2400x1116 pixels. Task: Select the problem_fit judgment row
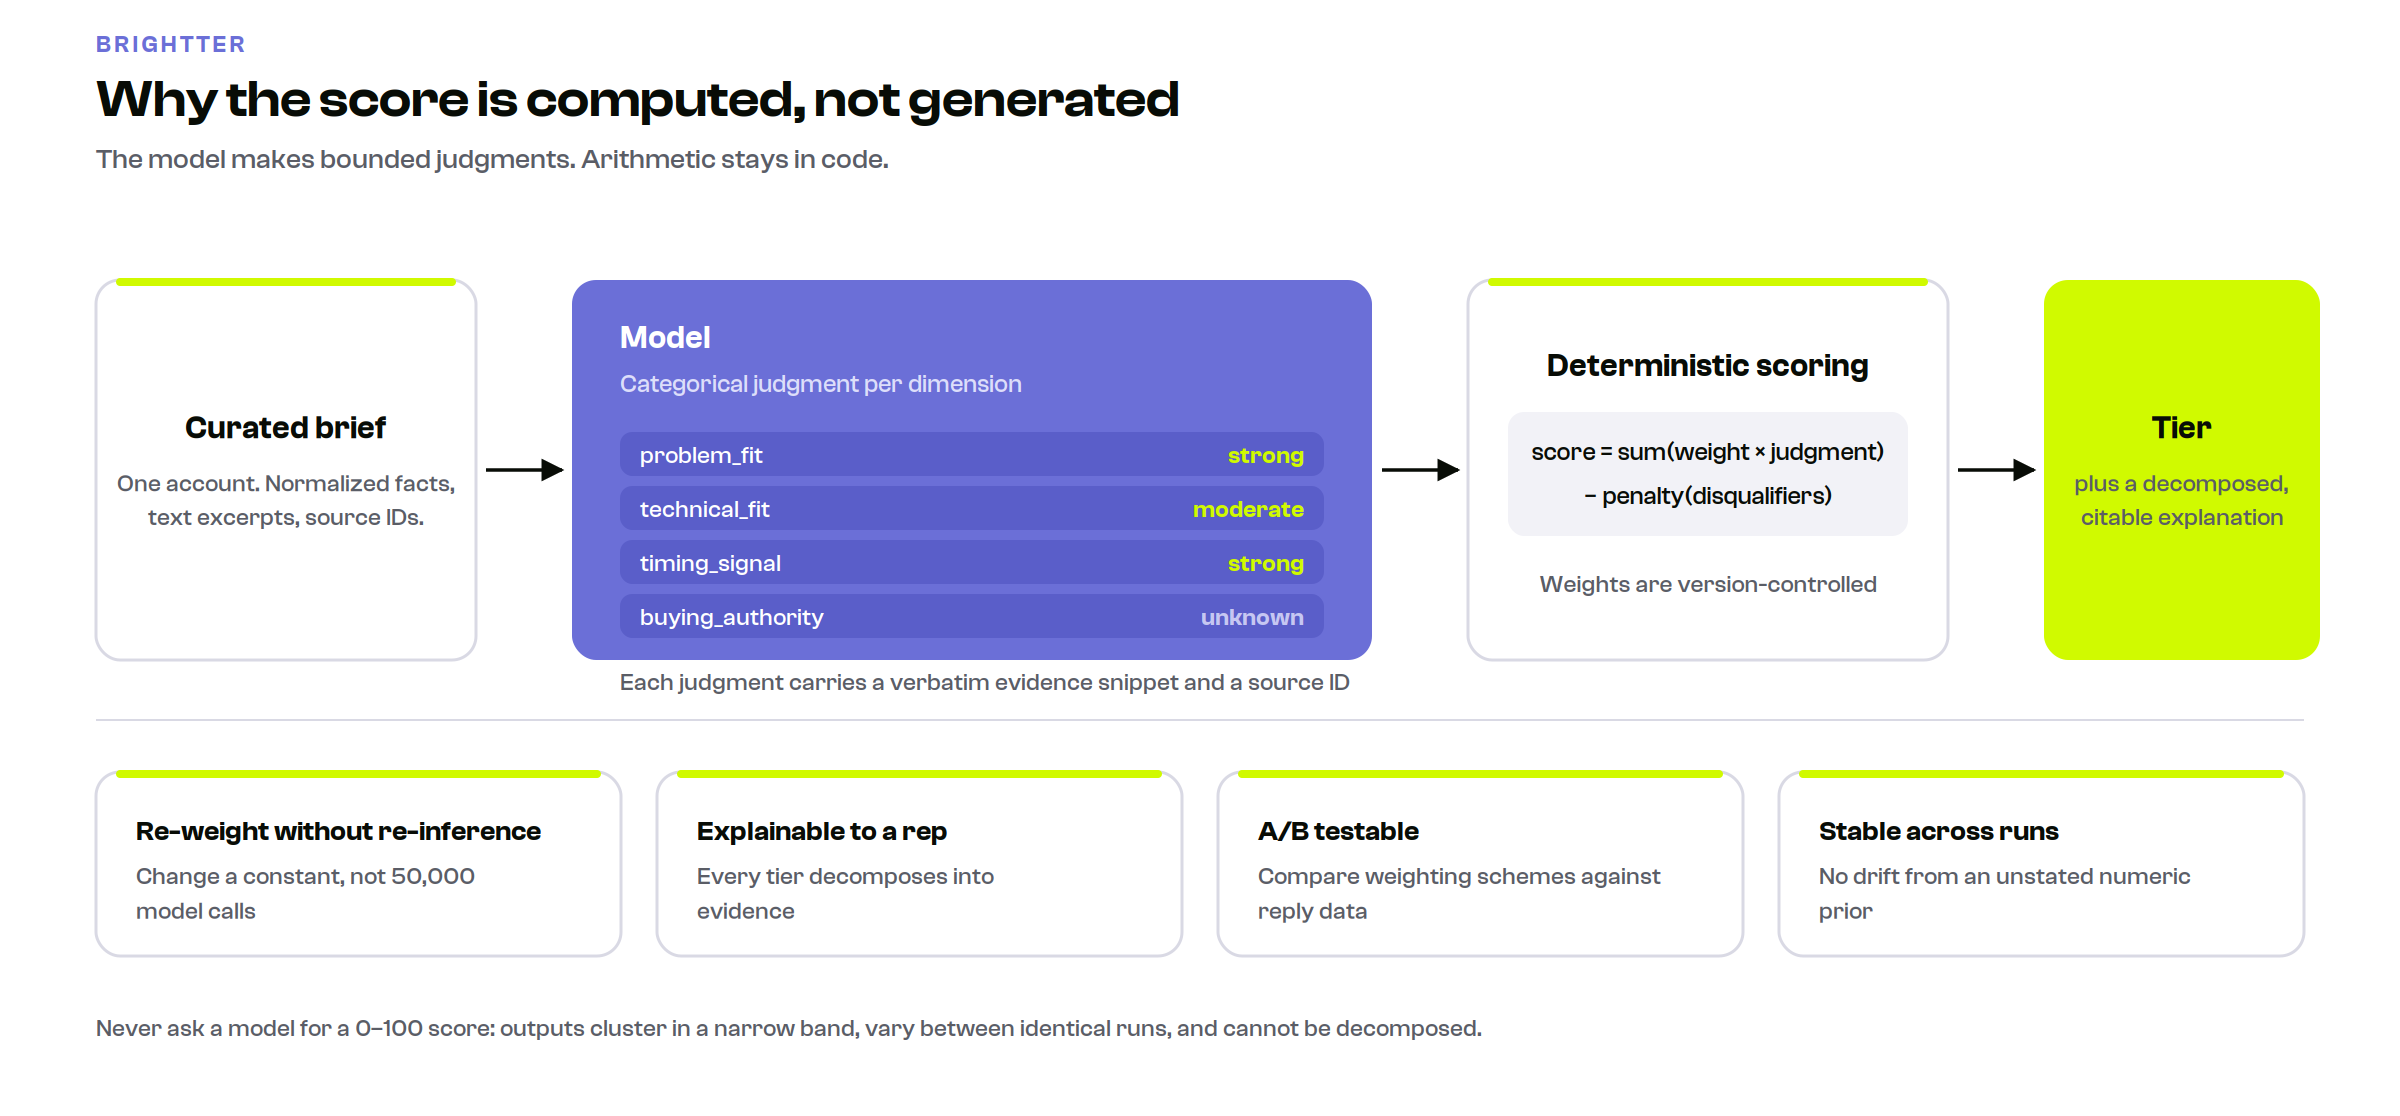point(972,455)
